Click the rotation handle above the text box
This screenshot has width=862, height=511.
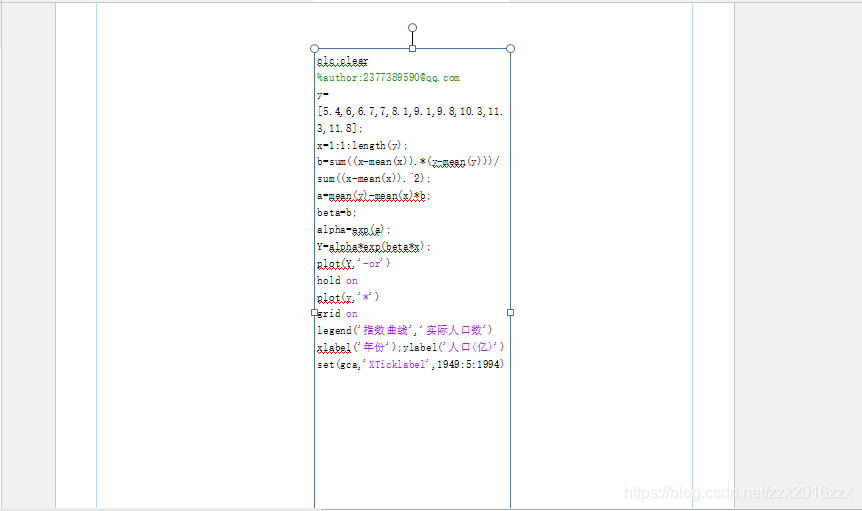pos(412,28)
